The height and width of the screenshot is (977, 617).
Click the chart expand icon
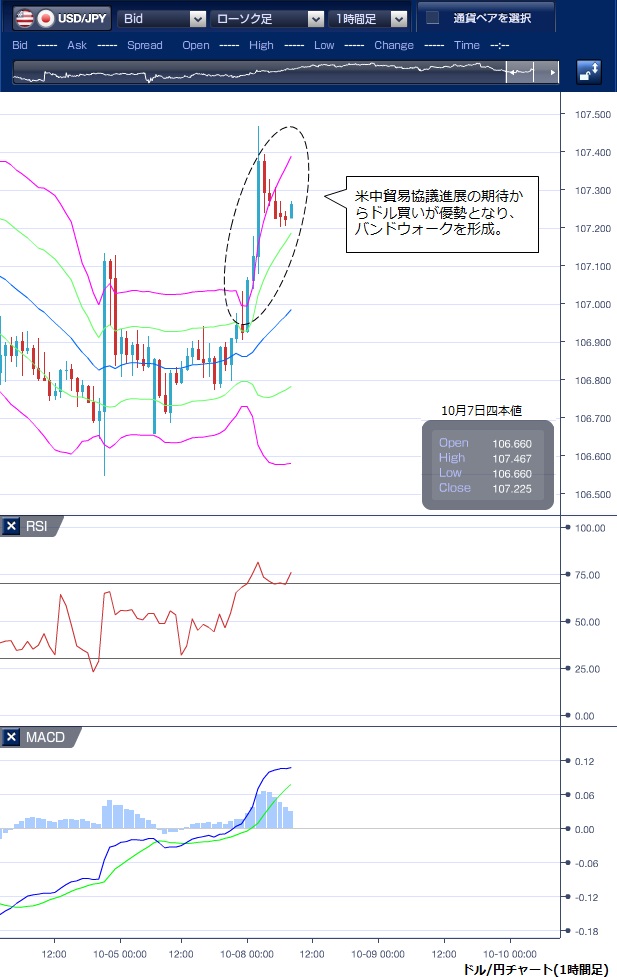[x=589, y=72]
